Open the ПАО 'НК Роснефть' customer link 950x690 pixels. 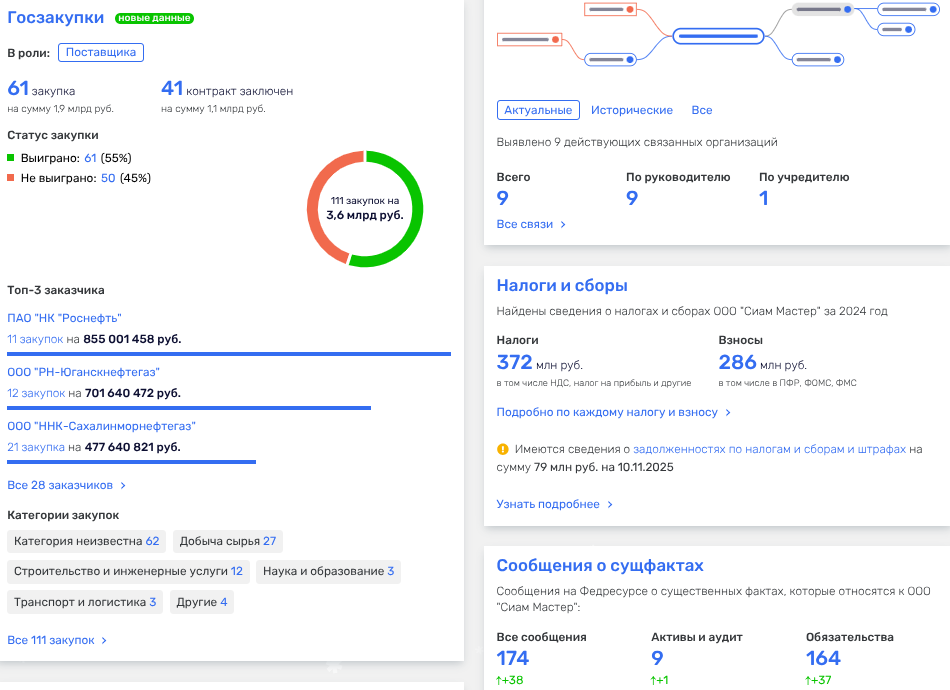pos(64,318)
